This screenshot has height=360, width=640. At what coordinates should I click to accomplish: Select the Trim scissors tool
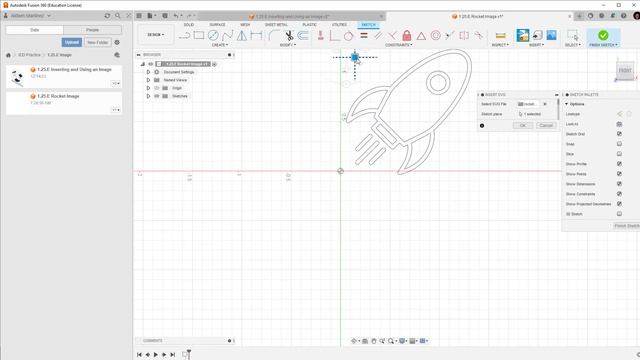tap(289, 36)
